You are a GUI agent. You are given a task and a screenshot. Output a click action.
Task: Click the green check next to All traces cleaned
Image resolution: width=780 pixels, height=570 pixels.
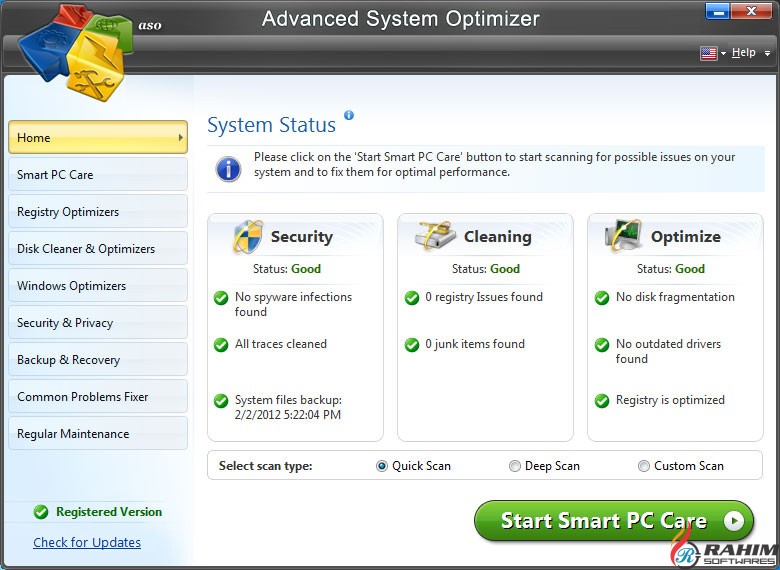pyautogui.click(x=221, y=345)
